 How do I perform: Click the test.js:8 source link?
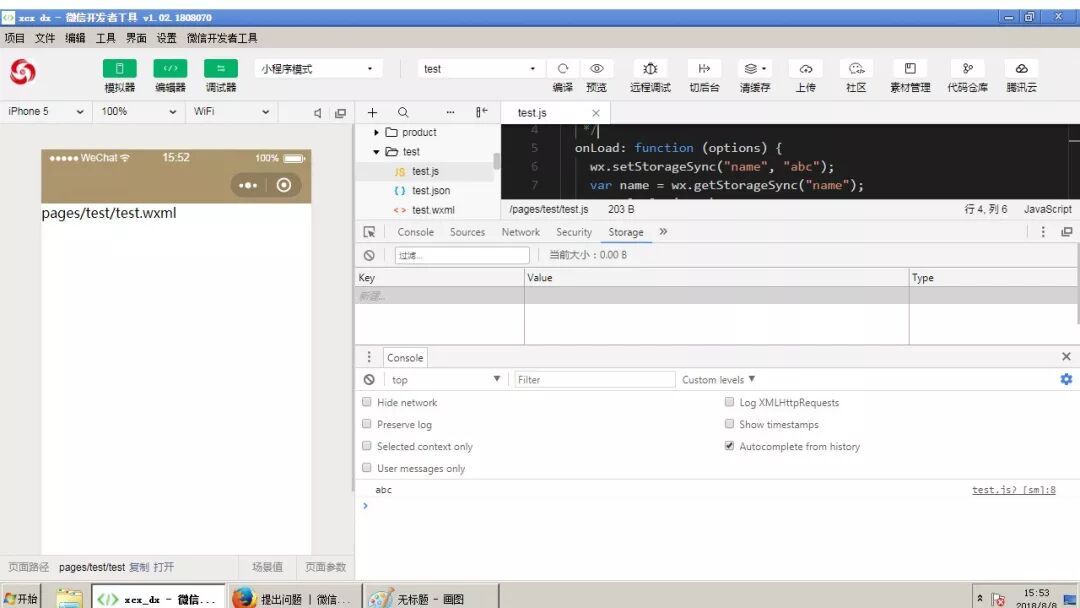pyautogui.click(x=1013, y=490)
